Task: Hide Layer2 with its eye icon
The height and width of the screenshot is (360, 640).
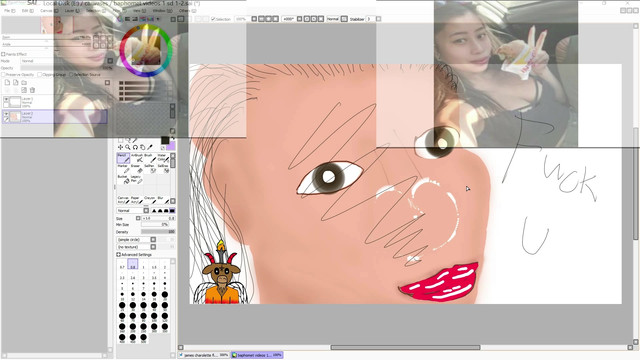Action: 6,114
